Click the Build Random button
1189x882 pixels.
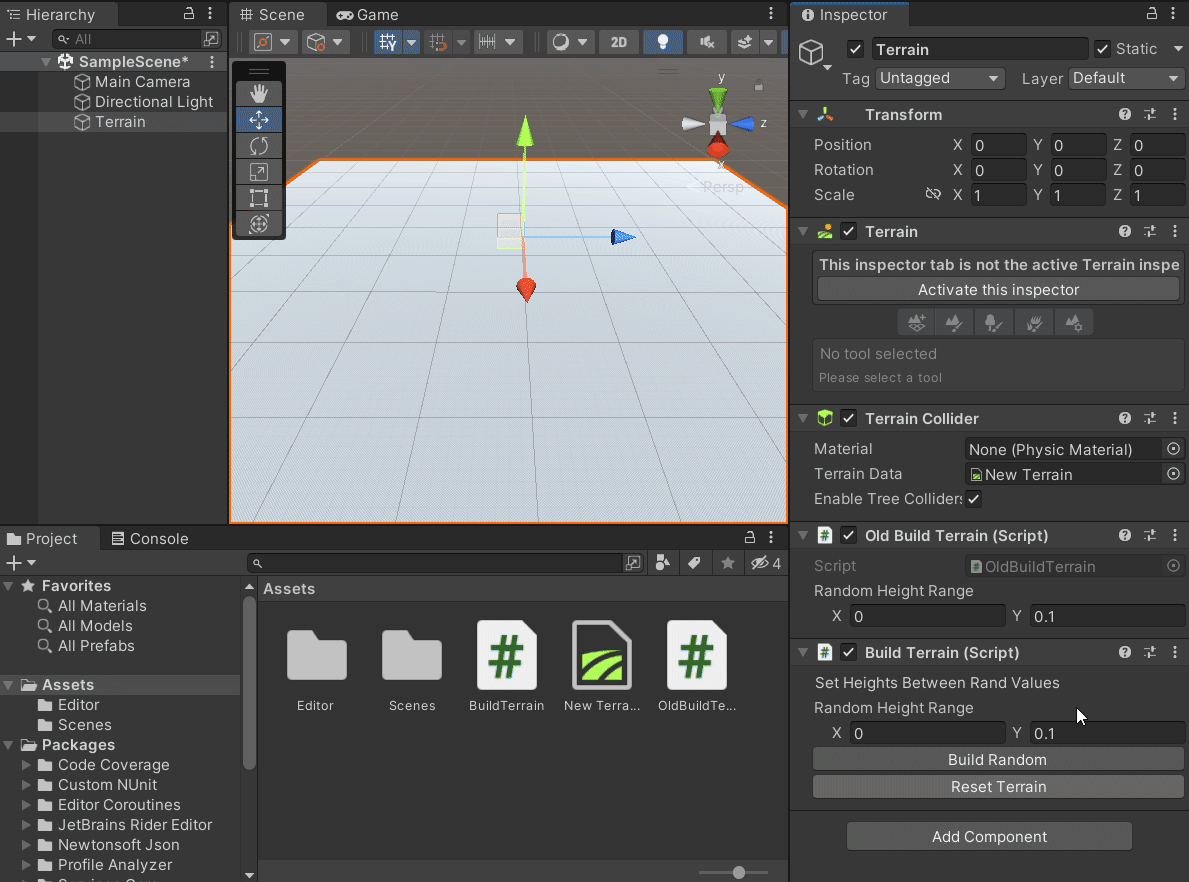click(x=997, y=759)
